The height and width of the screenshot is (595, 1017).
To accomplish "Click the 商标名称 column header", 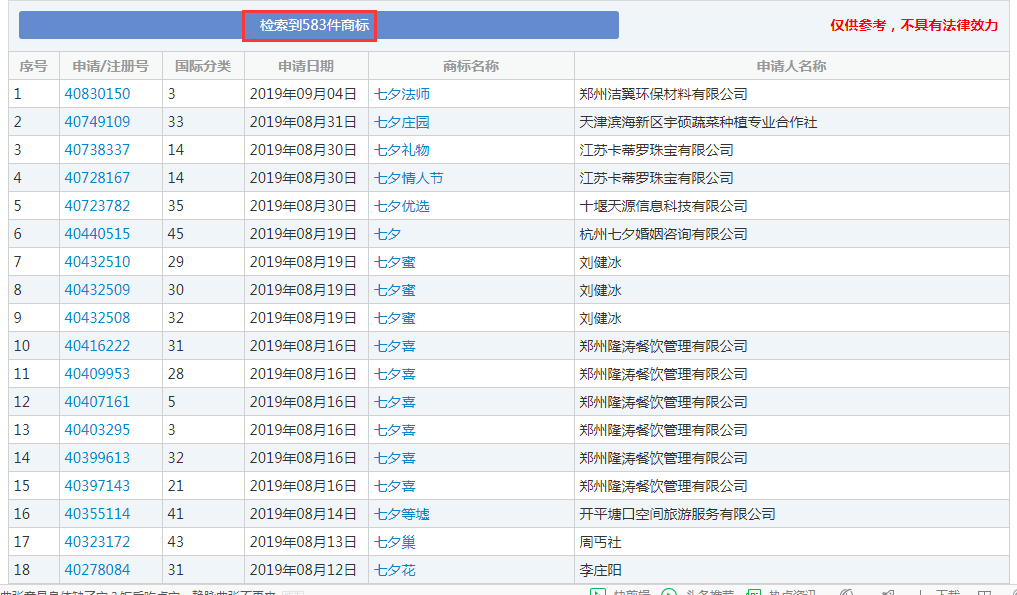I will [x=471, y=66].
